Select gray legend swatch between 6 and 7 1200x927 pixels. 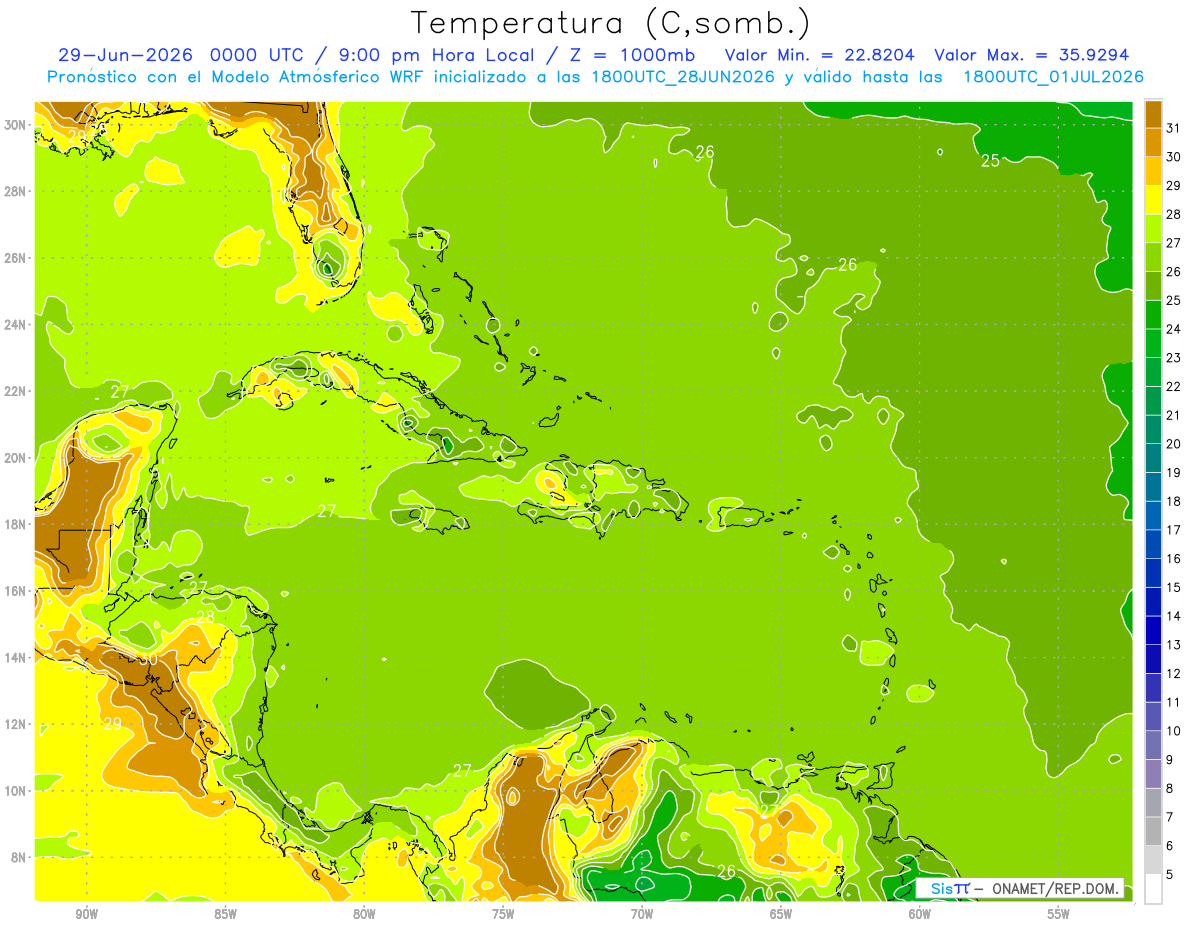(1153, 832)
